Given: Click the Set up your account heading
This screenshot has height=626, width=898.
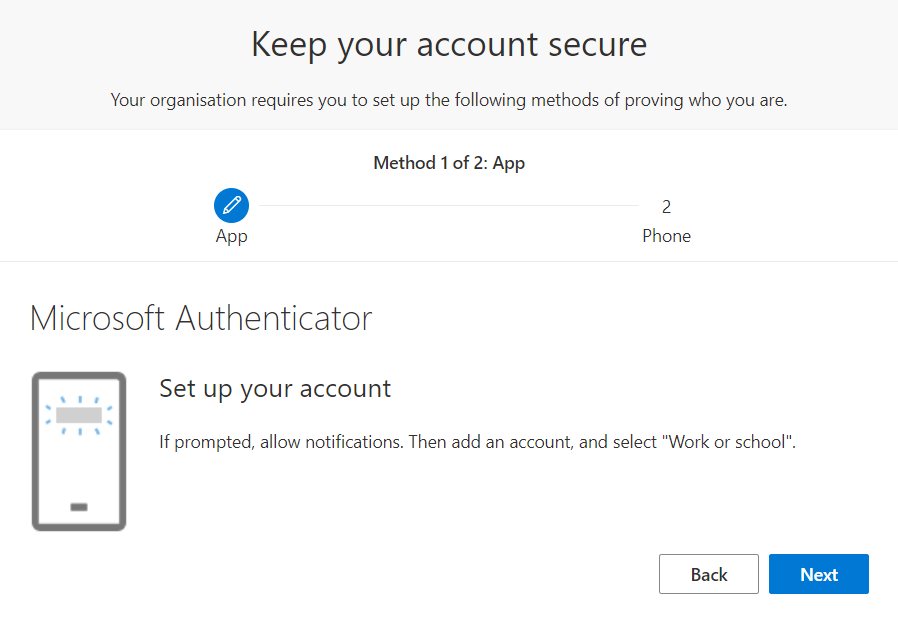Looking at the screenshot, I should [x=275, y=389].
